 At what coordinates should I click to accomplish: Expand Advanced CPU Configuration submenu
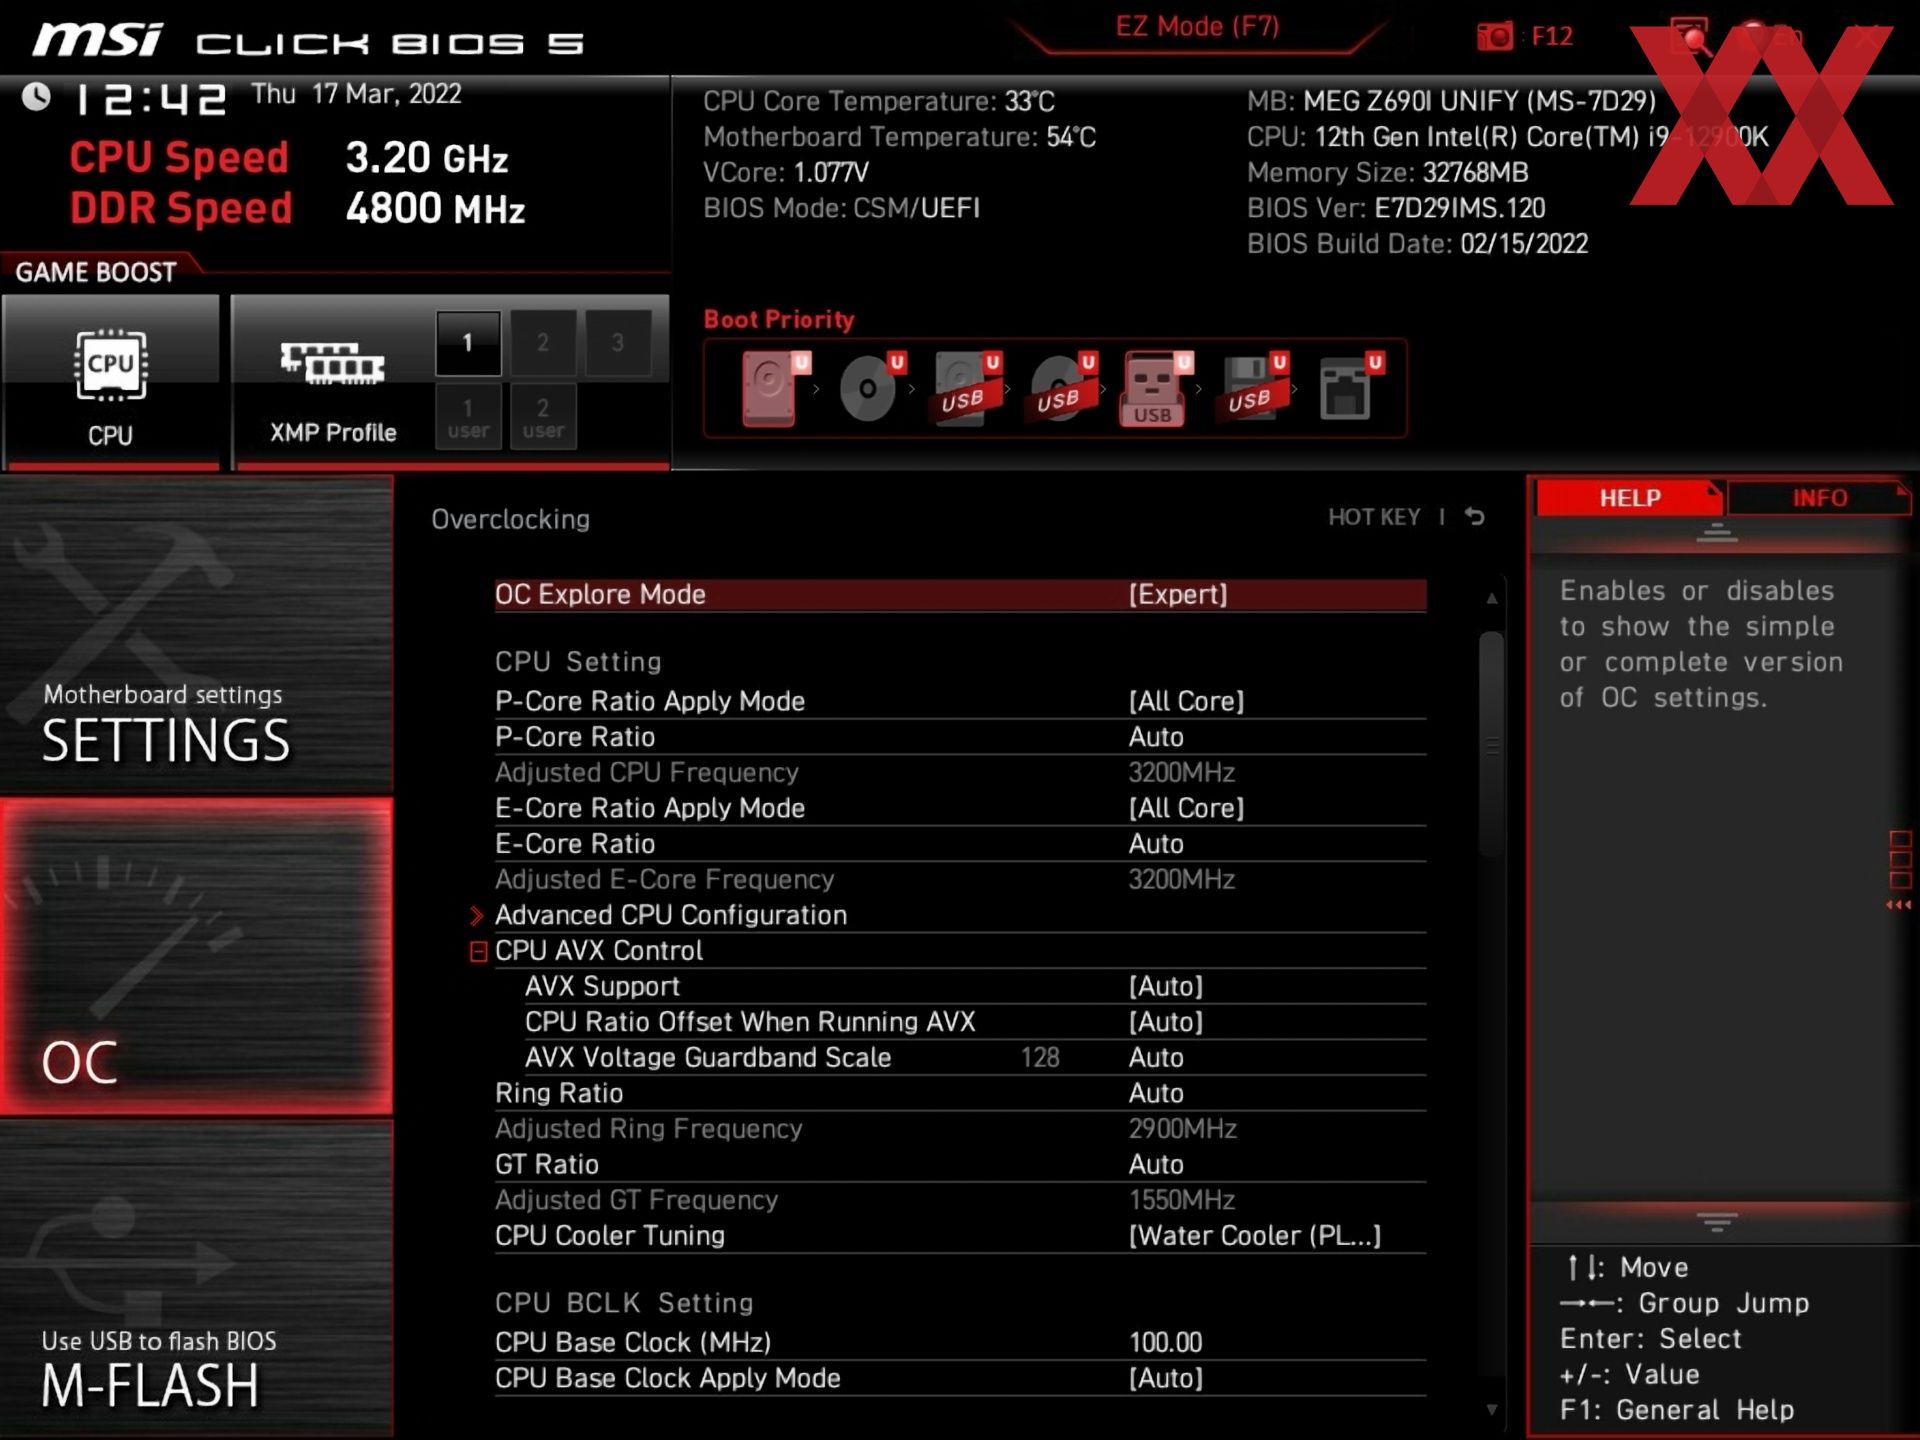(x=960, y=915)
